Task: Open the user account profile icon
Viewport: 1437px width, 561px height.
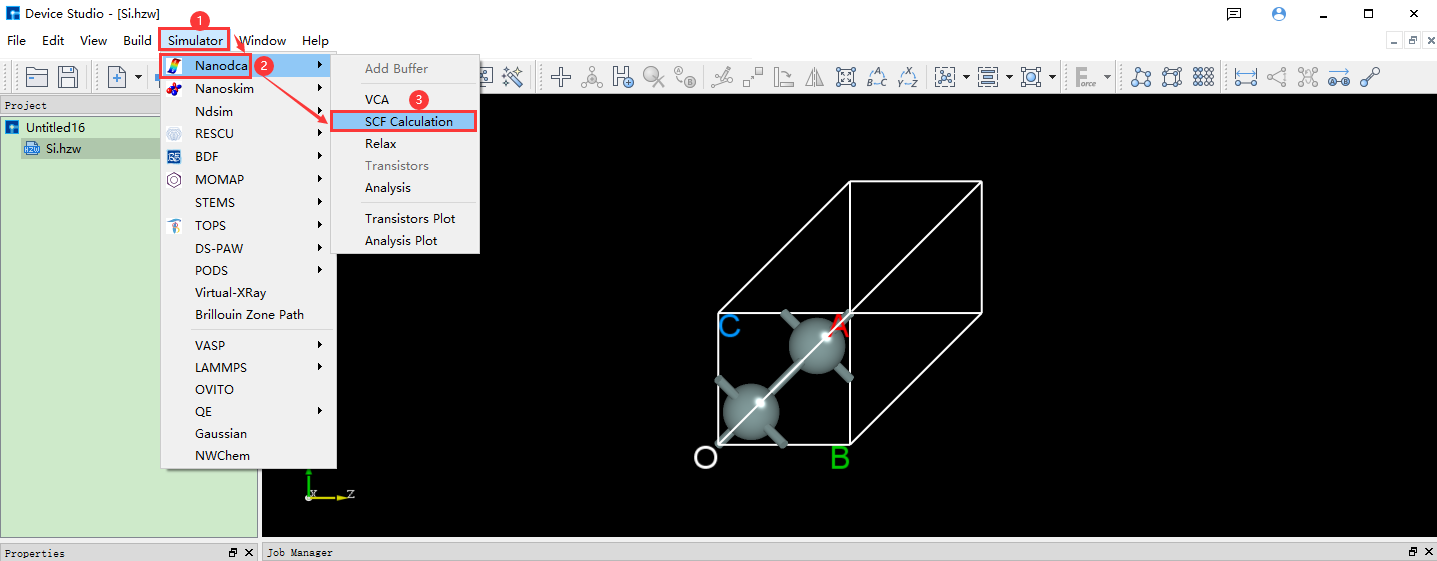Action: (1279, 14)
